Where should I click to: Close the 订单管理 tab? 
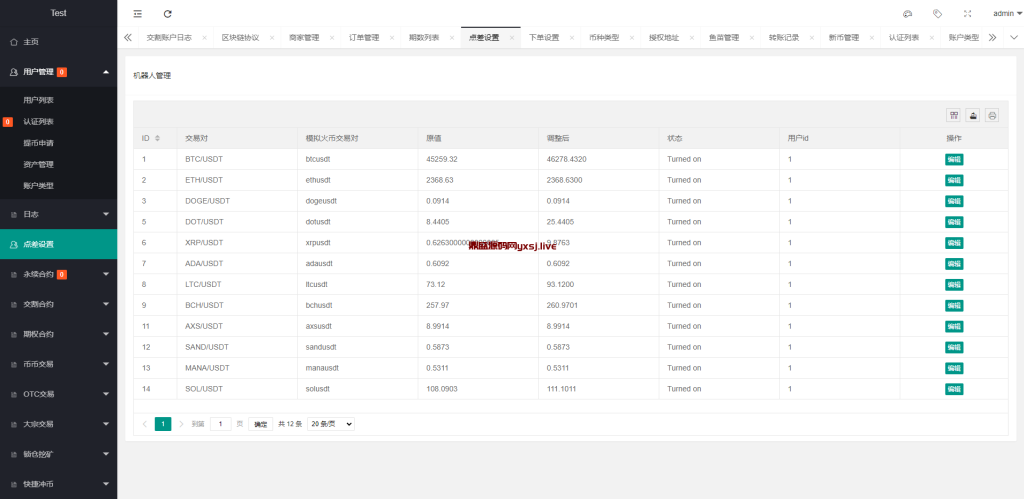tap(392, 38)
